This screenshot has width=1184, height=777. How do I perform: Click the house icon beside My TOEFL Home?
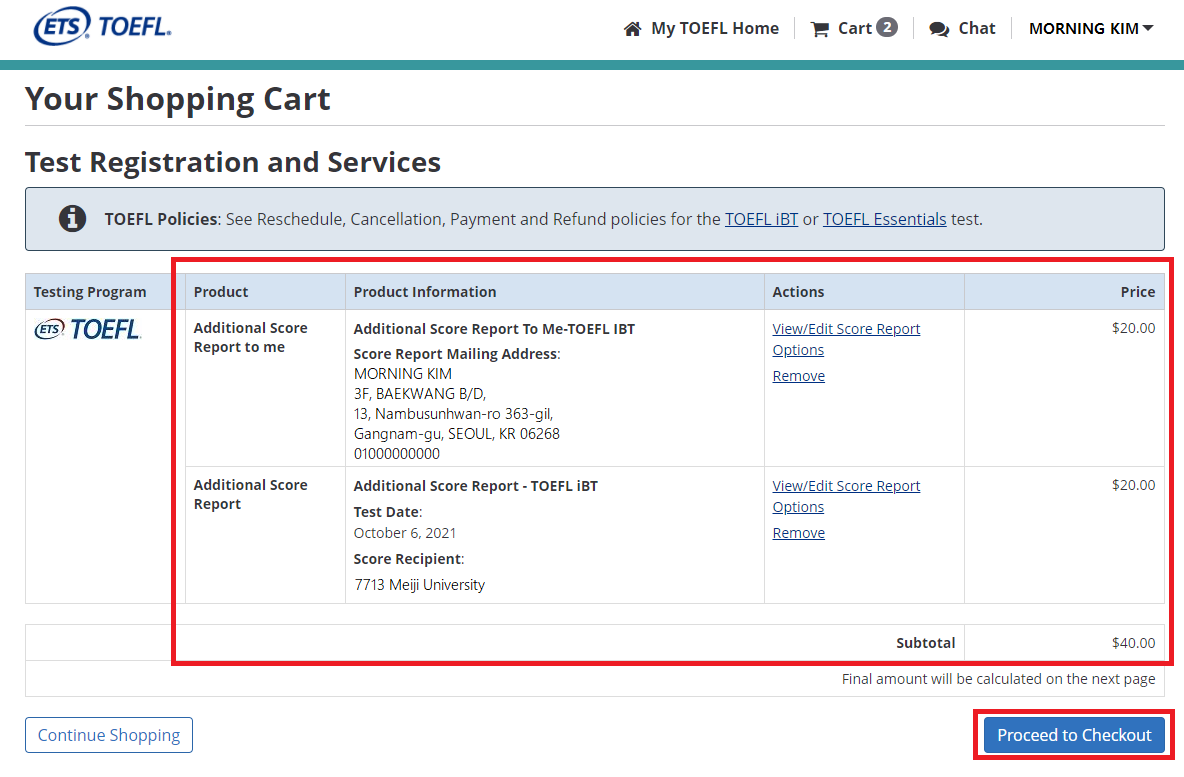pyautogui.click(x=632, y=29)
